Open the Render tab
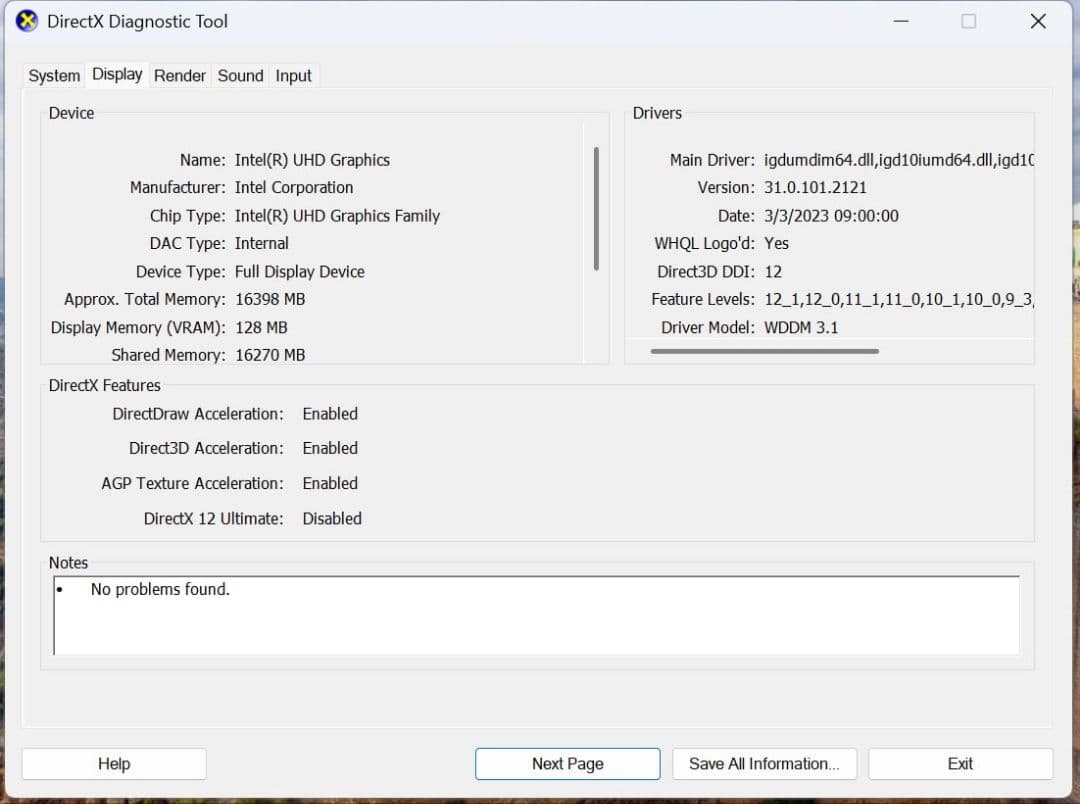 180,75
